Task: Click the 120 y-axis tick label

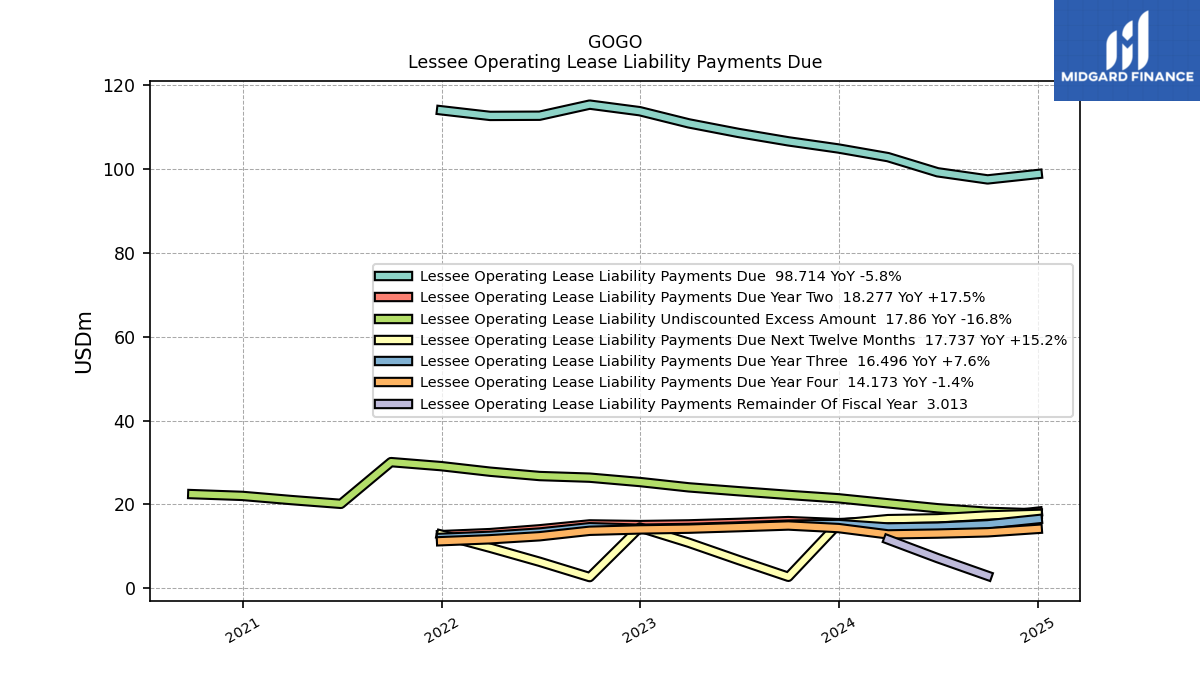Action: pyautogui.click(x=119, y=86)
